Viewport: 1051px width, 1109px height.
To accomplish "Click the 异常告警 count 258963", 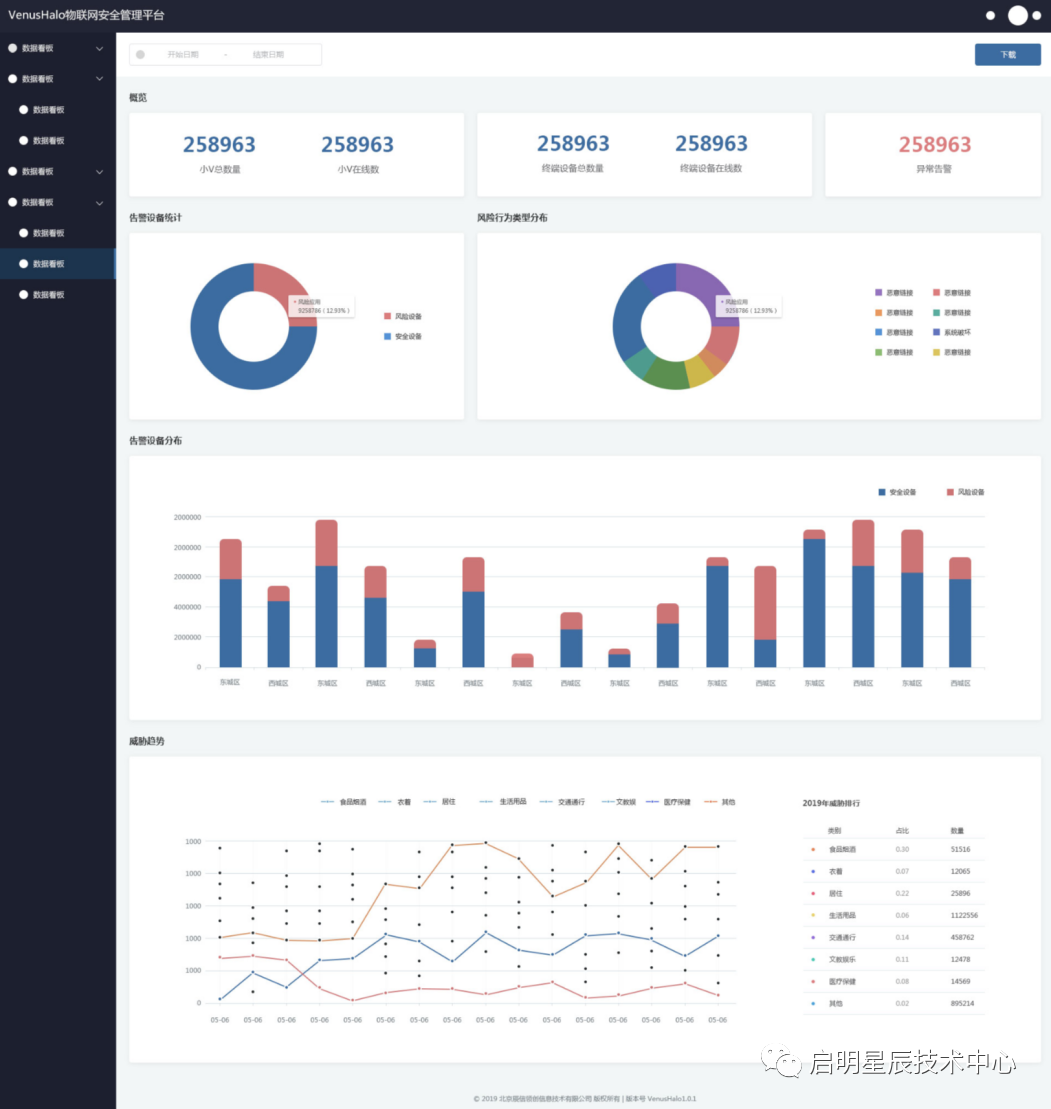I will (934, 145).
